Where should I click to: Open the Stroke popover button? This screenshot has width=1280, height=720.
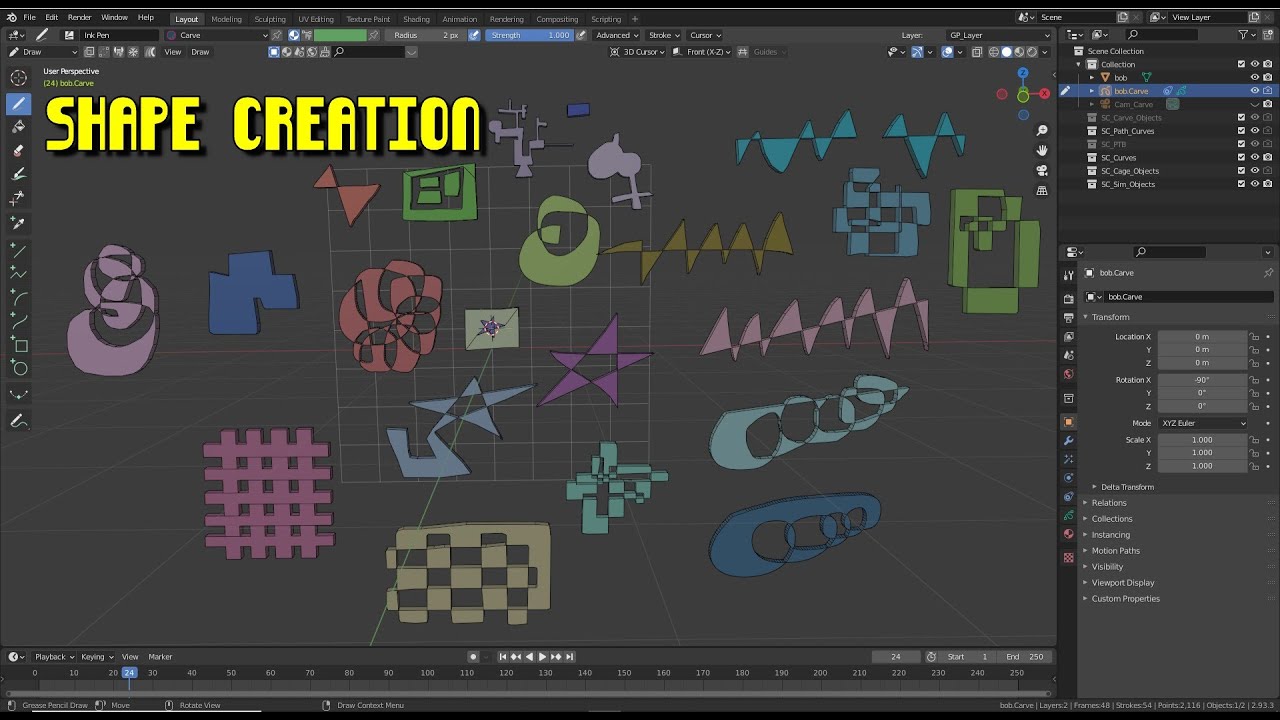coord(663,35)
